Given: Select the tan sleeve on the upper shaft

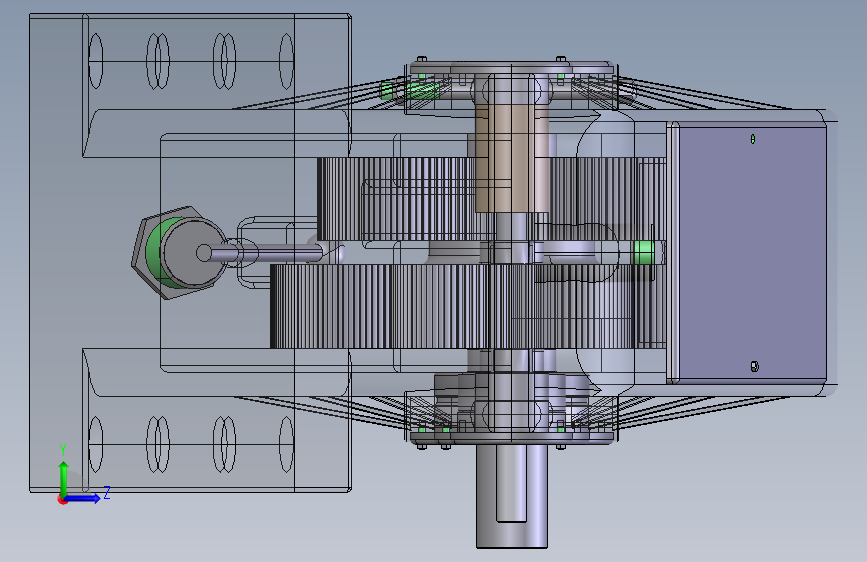Looking at the screenshot, I should [511, 159].
